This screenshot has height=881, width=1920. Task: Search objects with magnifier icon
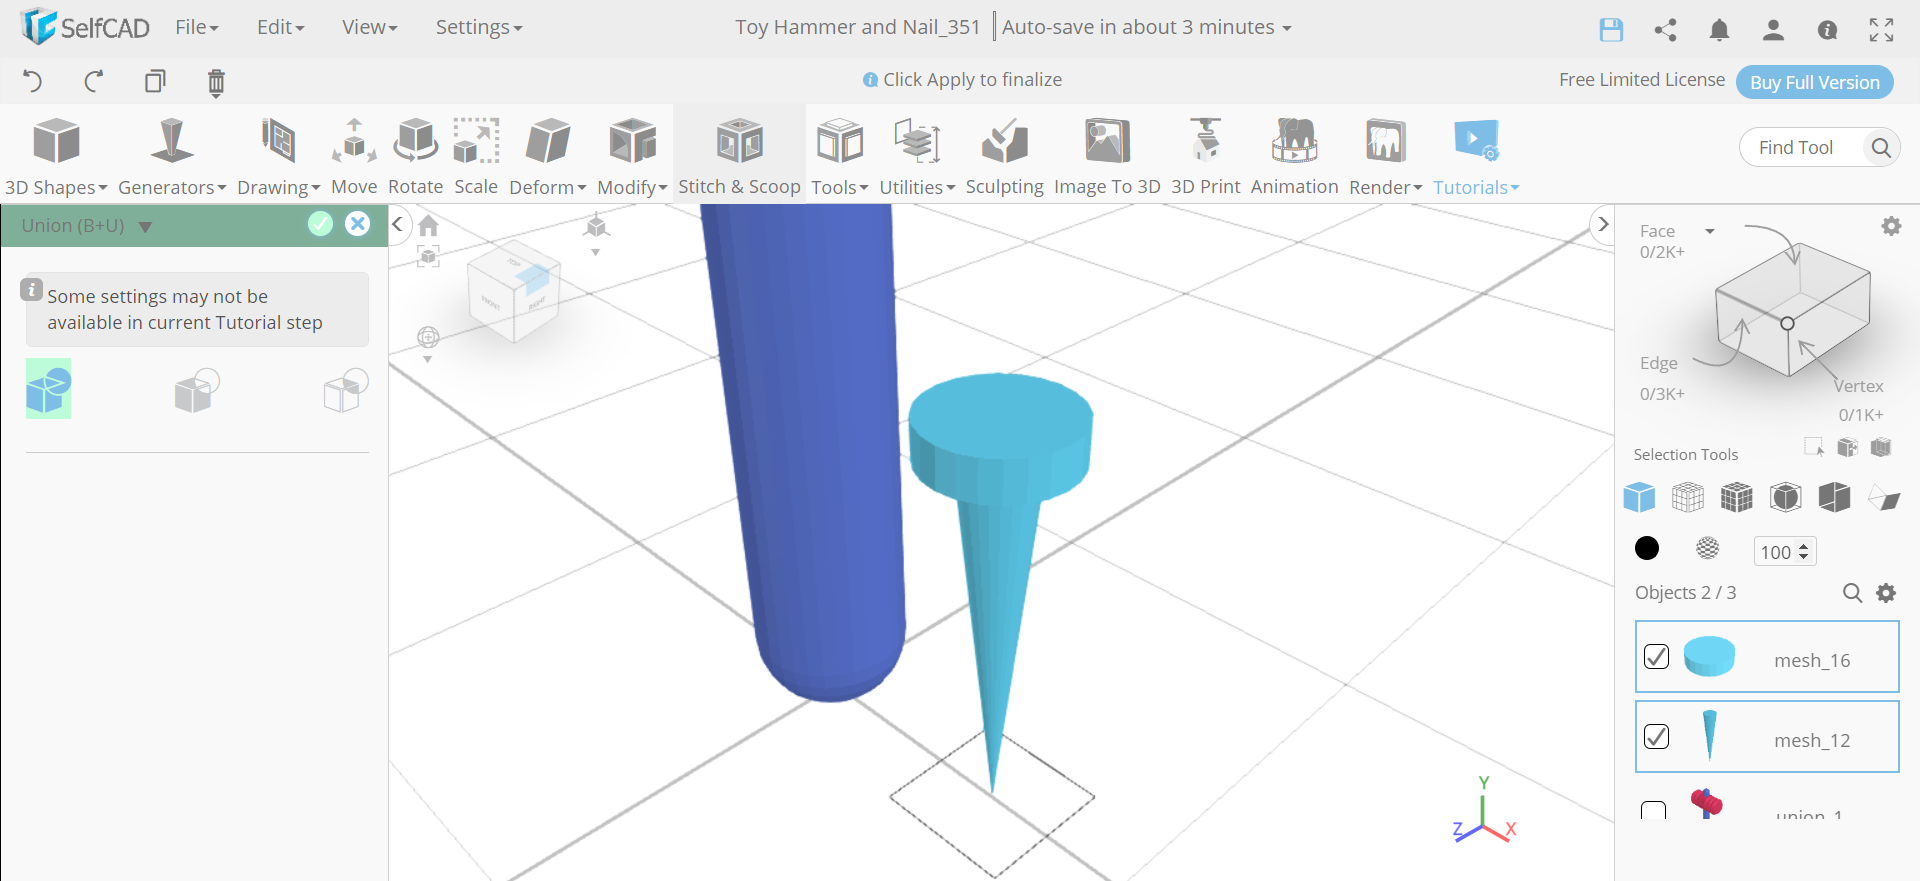(1852, 593)
